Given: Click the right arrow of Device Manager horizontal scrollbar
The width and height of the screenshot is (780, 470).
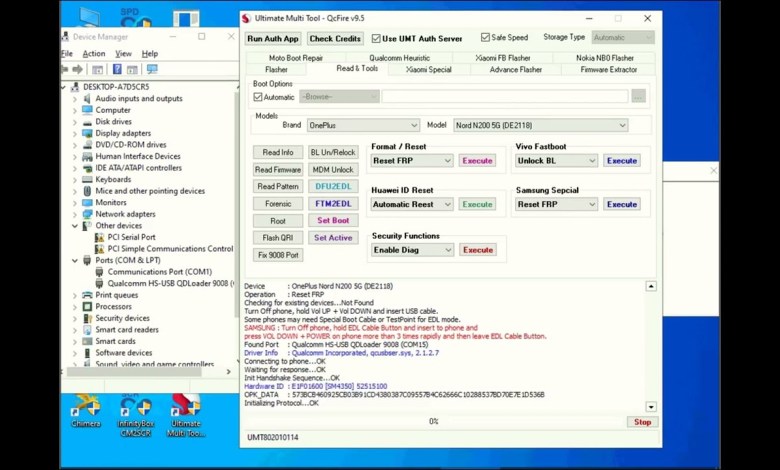Looking at the screenshot, I should [228, 372].
